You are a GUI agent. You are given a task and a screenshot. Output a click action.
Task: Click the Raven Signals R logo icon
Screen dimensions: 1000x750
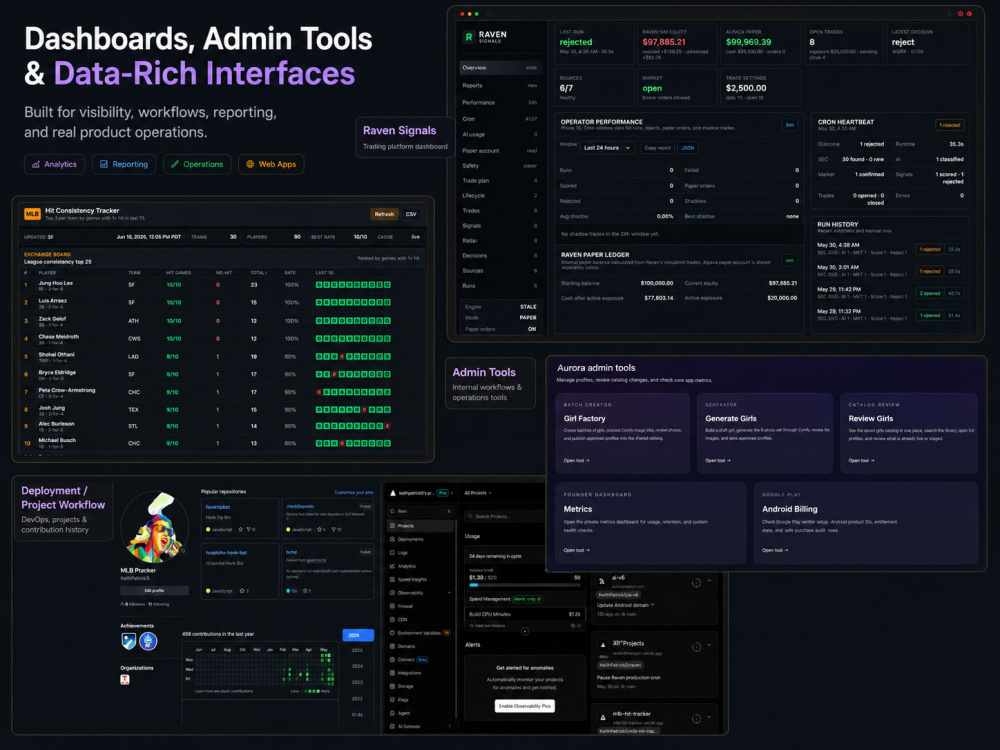click(469, 37)
